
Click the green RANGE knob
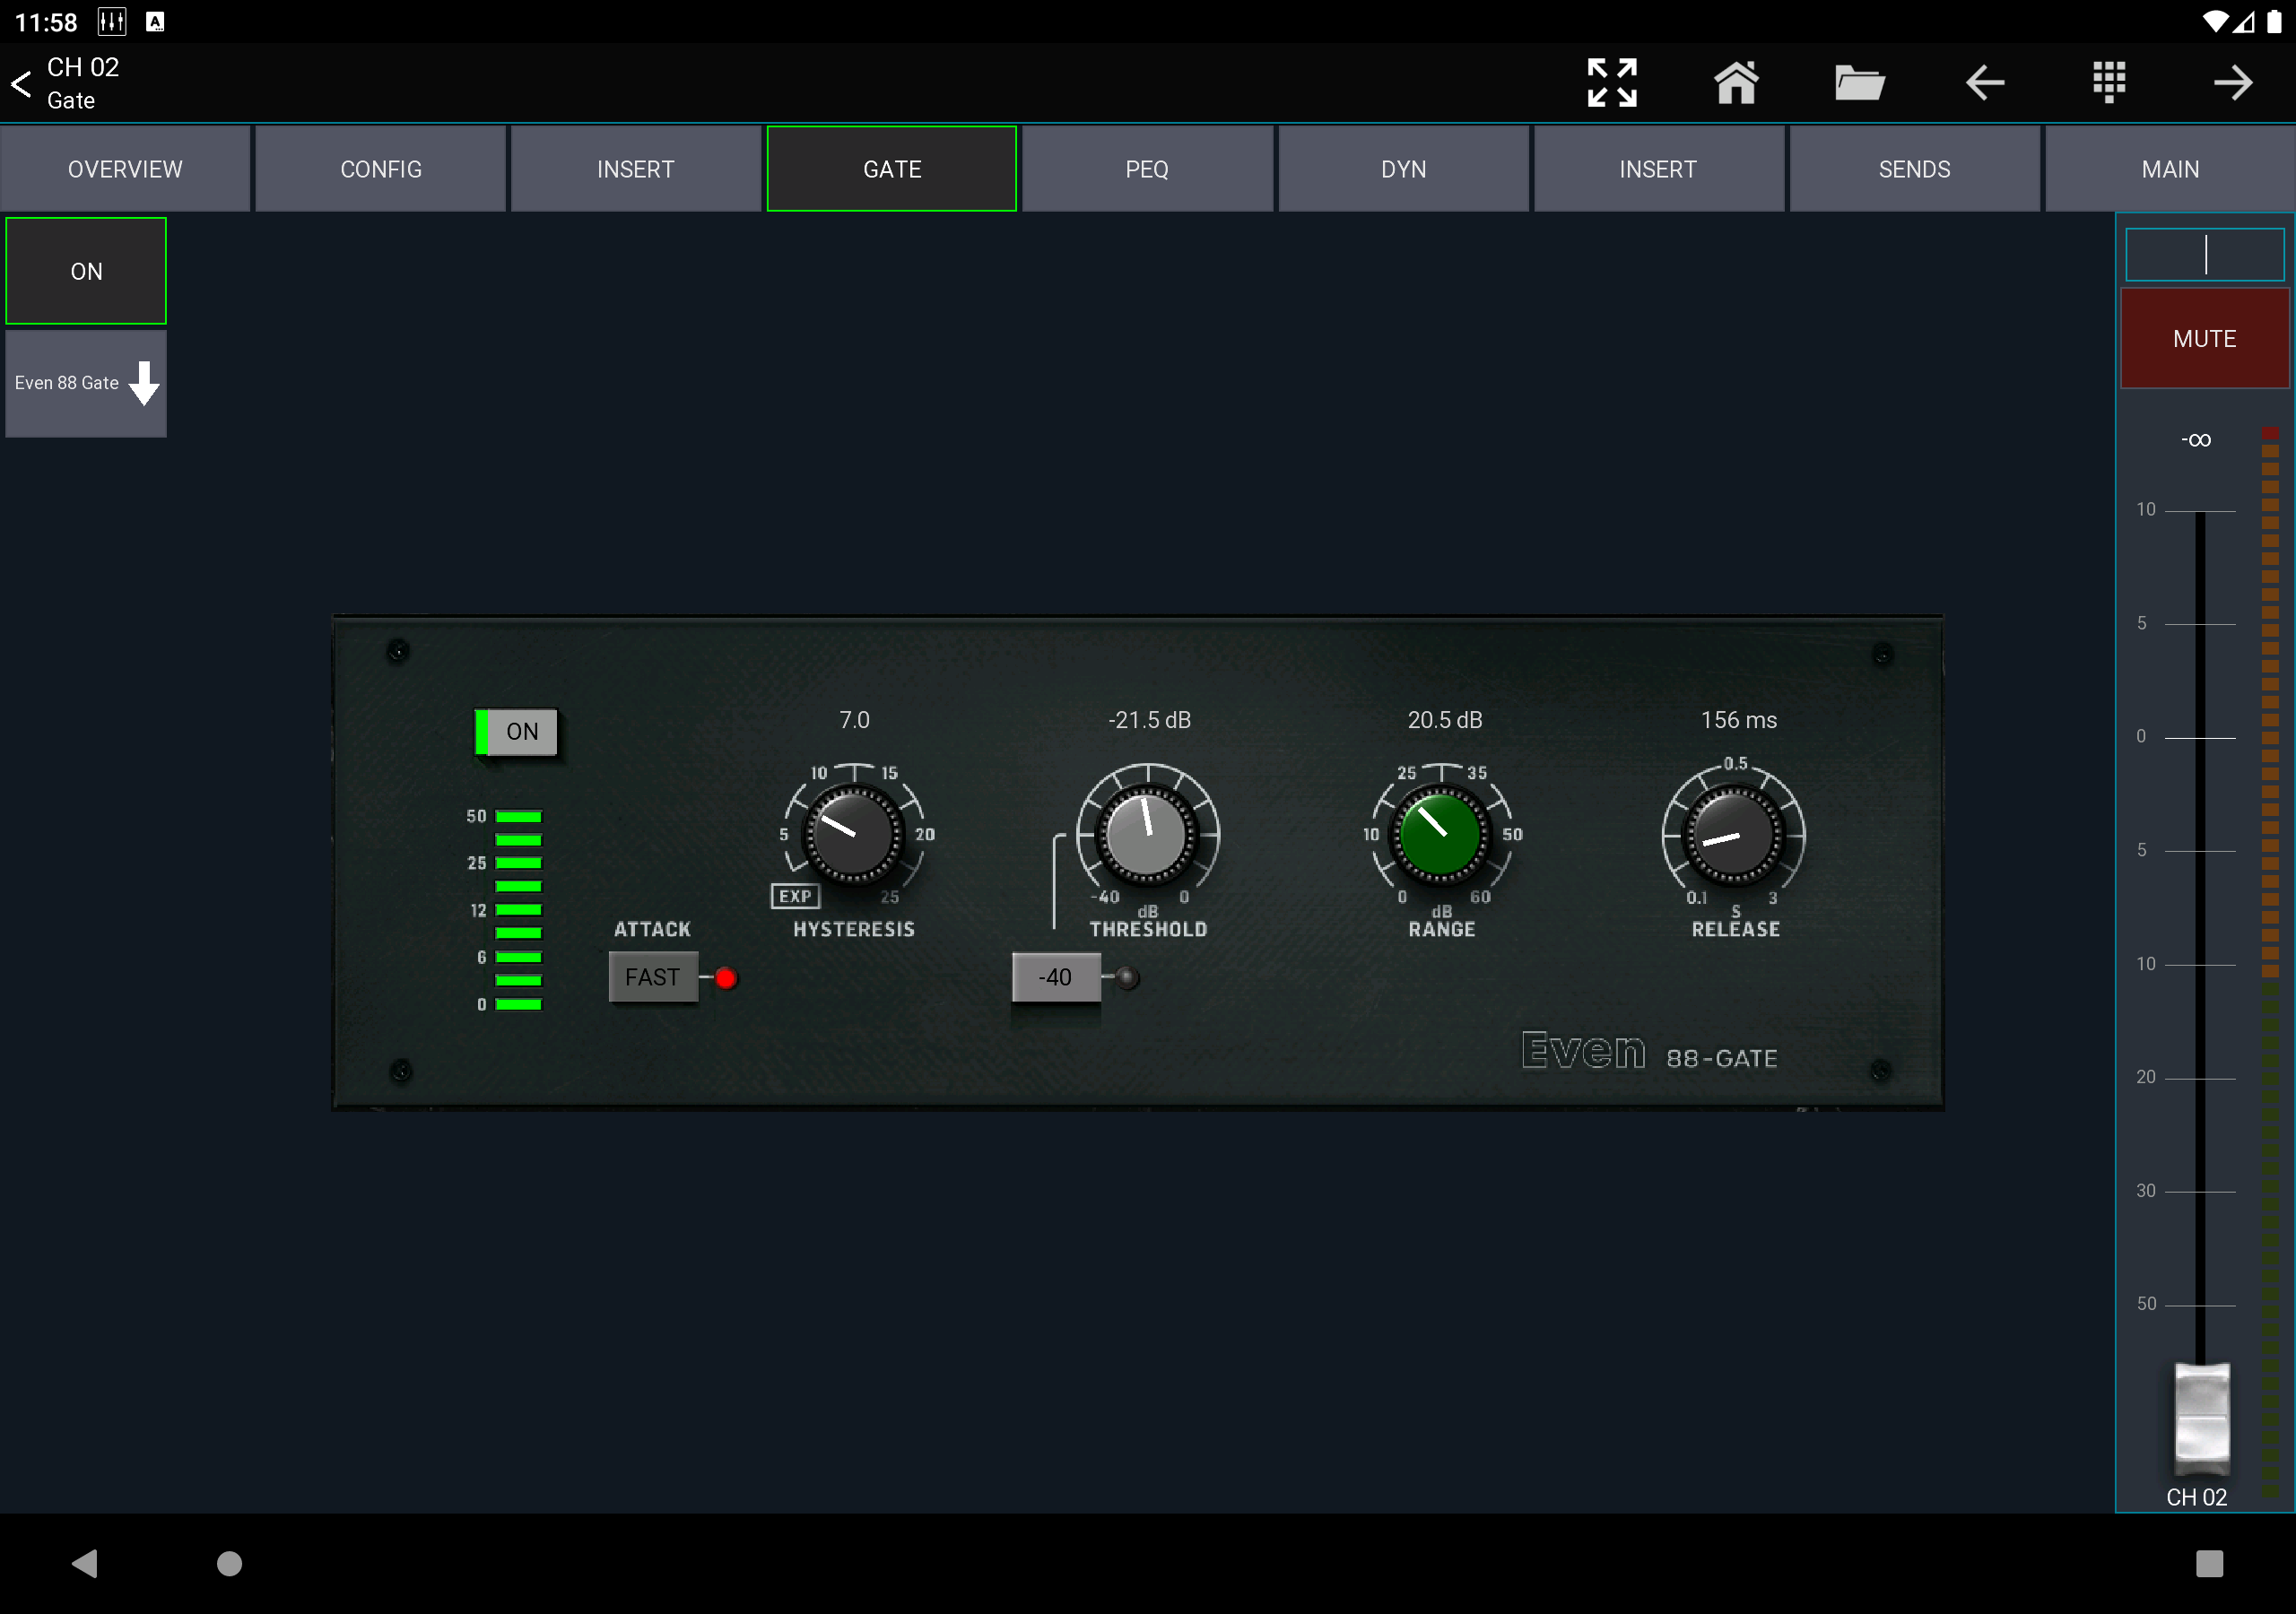[x=1441, y=833]
